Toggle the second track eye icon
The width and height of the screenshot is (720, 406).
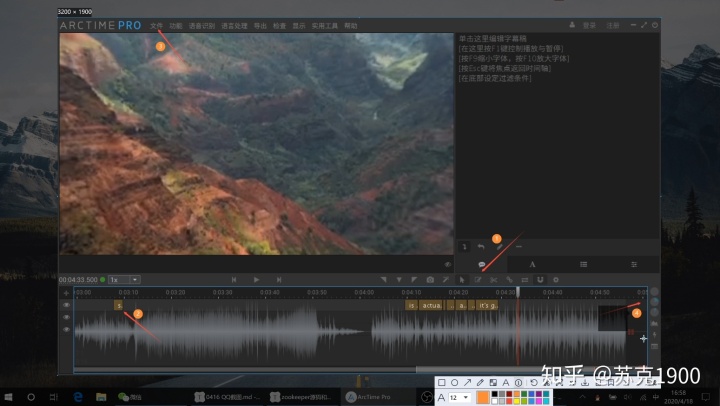[x=66, y=317]
